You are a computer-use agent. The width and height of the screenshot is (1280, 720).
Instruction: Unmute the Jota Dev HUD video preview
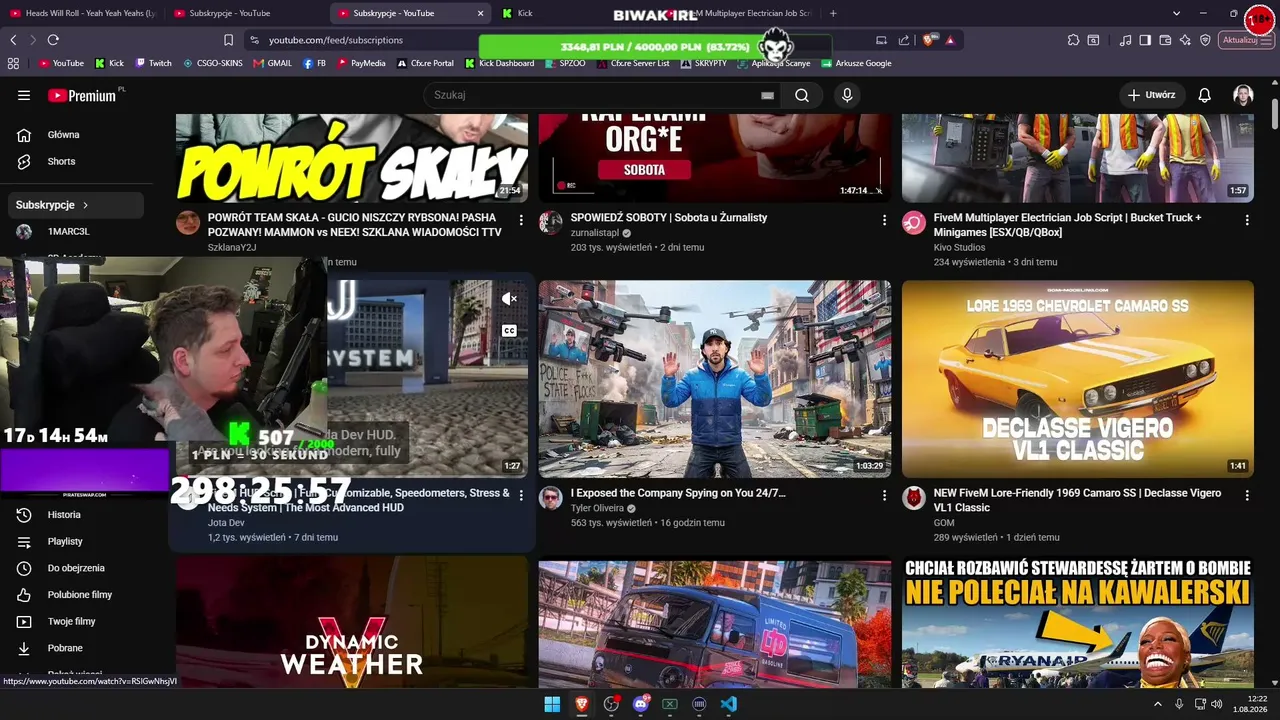[x=509, y=299]
